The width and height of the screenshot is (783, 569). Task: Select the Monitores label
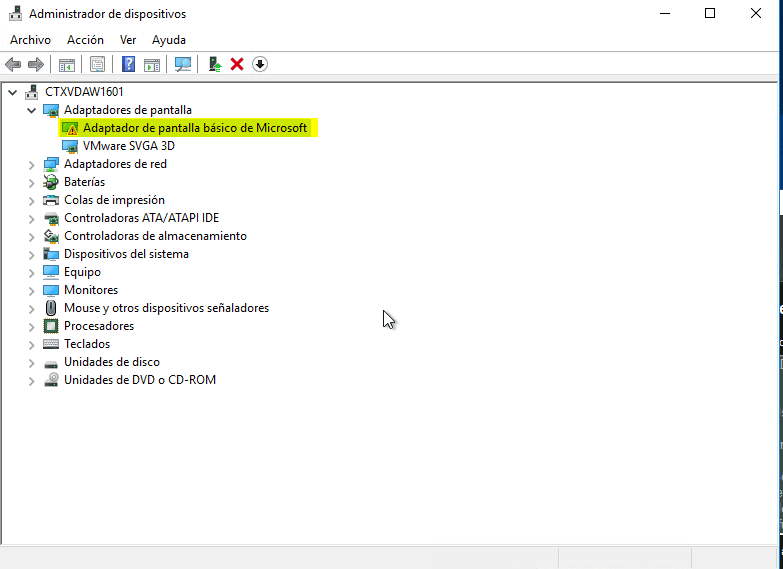tap(91, 290)
